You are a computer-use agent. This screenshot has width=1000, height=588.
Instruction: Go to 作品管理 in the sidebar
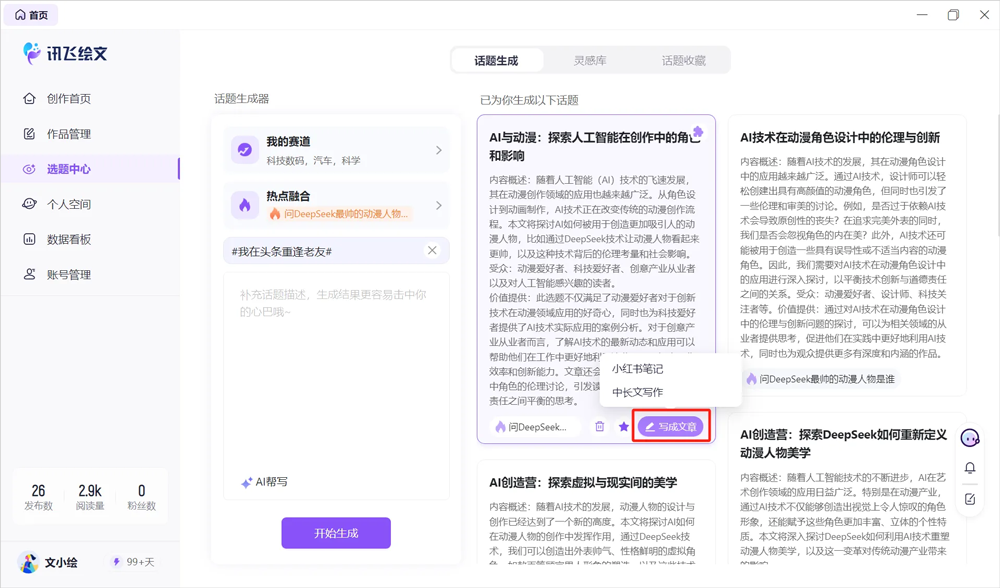click(x=68, y=134)
